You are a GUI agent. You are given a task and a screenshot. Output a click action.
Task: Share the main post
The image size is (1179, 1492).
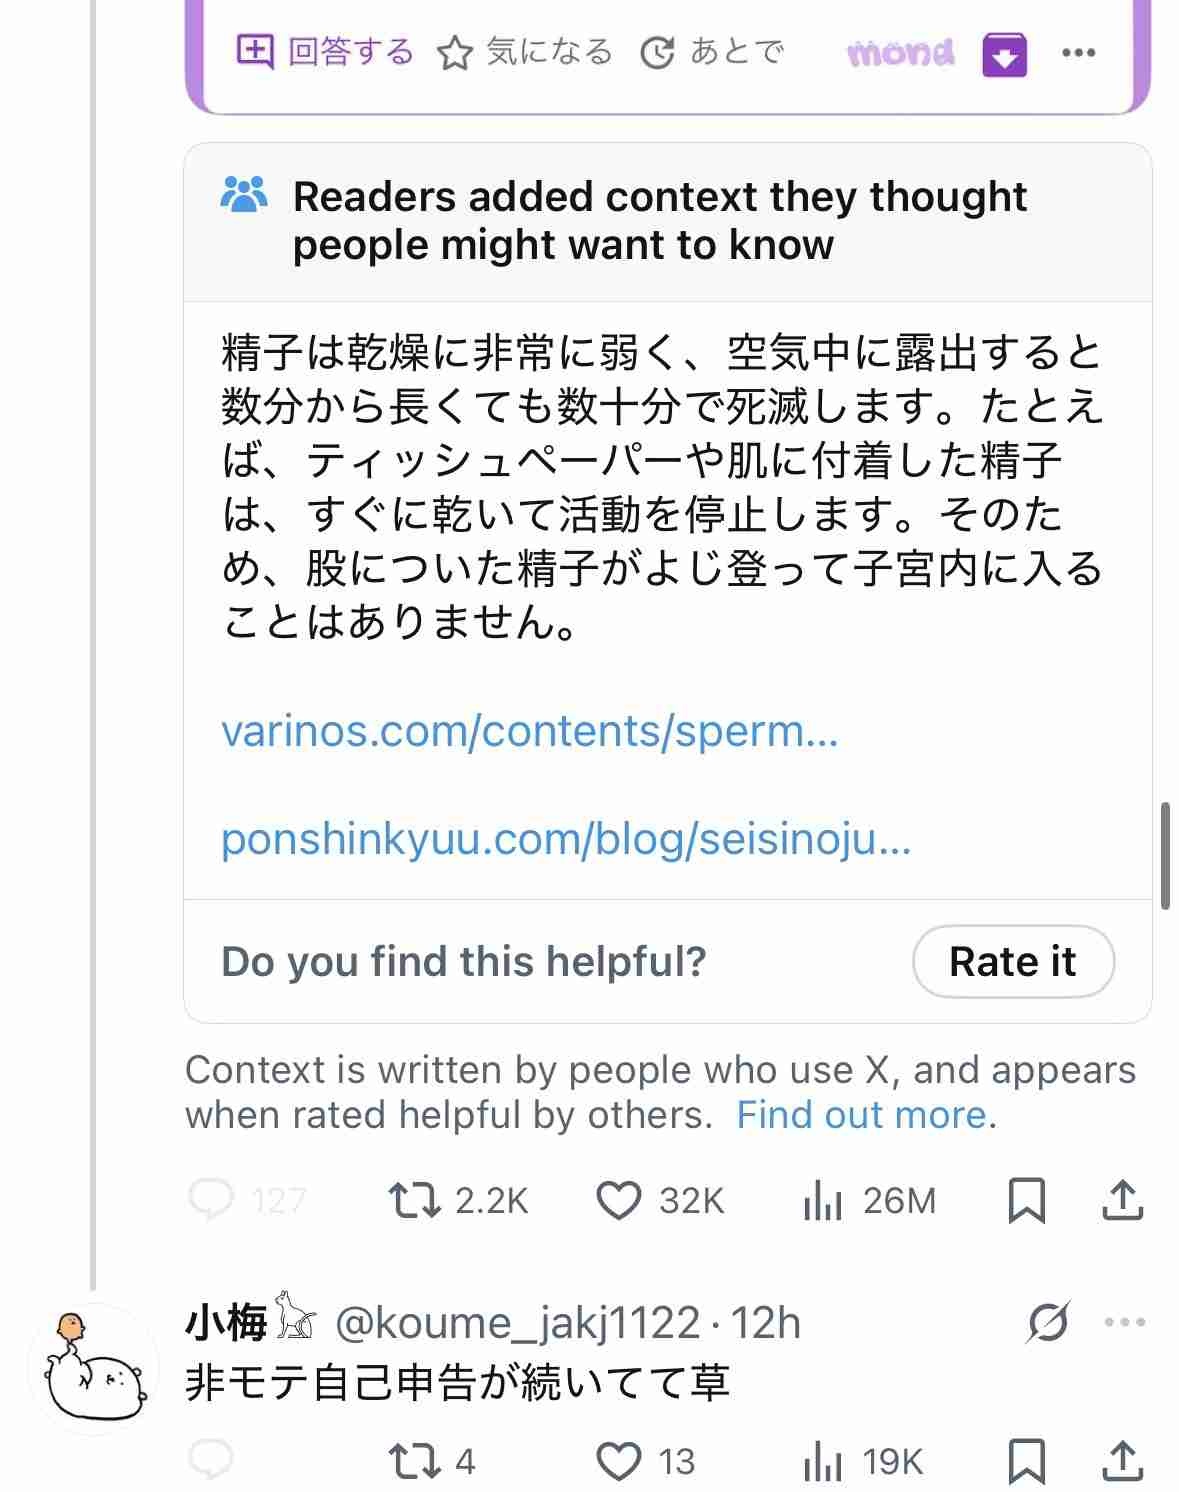(1122, 1200)
